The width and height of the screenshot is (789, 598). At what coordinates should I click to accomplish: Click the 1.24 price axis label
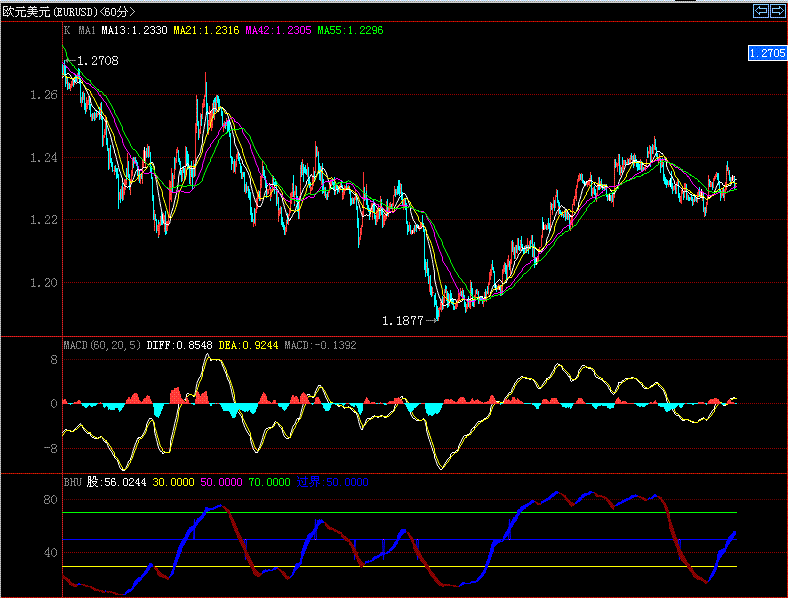[44, 158]
